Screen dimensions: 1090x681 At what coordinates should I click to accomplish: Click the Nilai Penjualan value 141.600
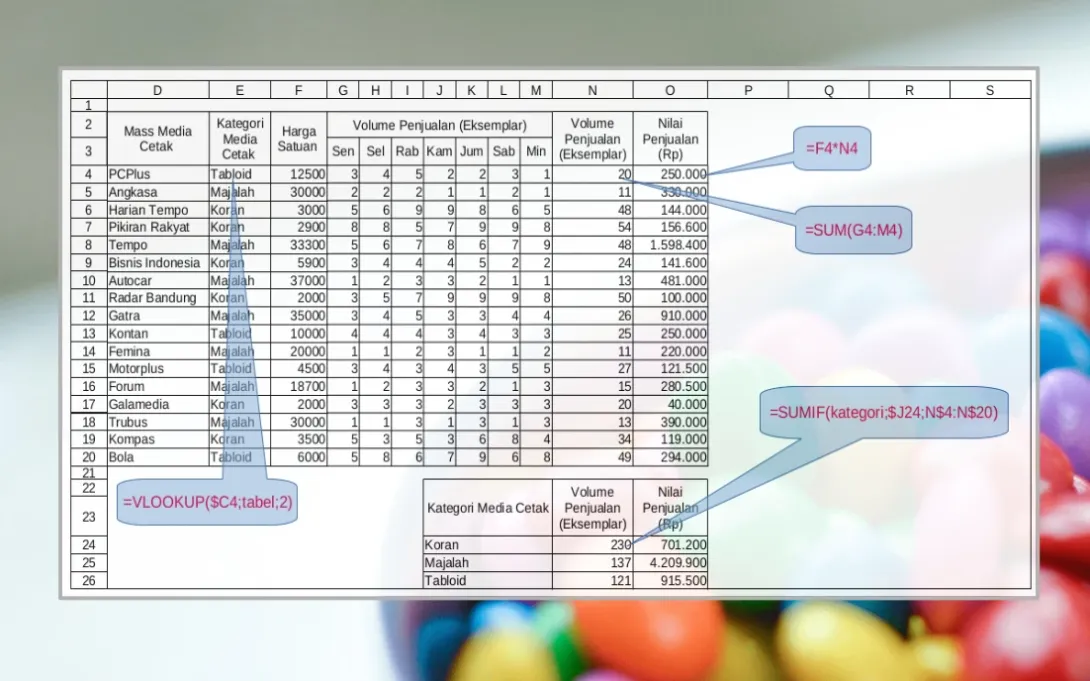[670, 263]
